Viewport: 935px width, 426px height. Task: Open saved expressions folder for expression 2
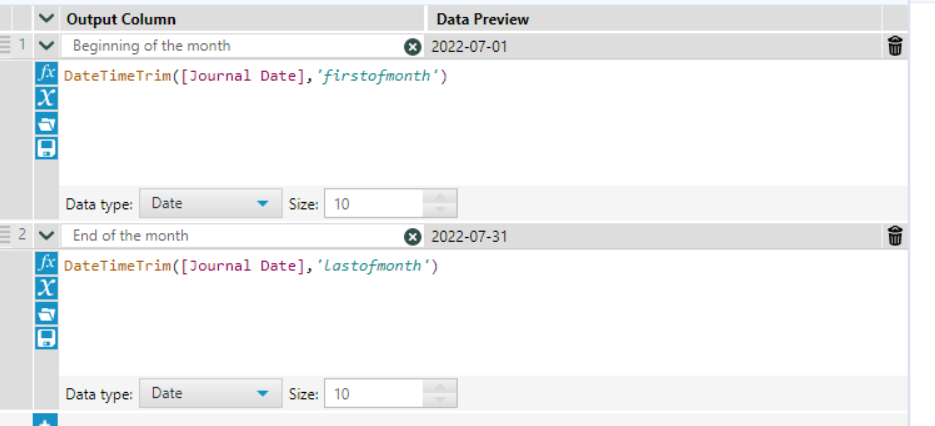[x=46, y=313]
